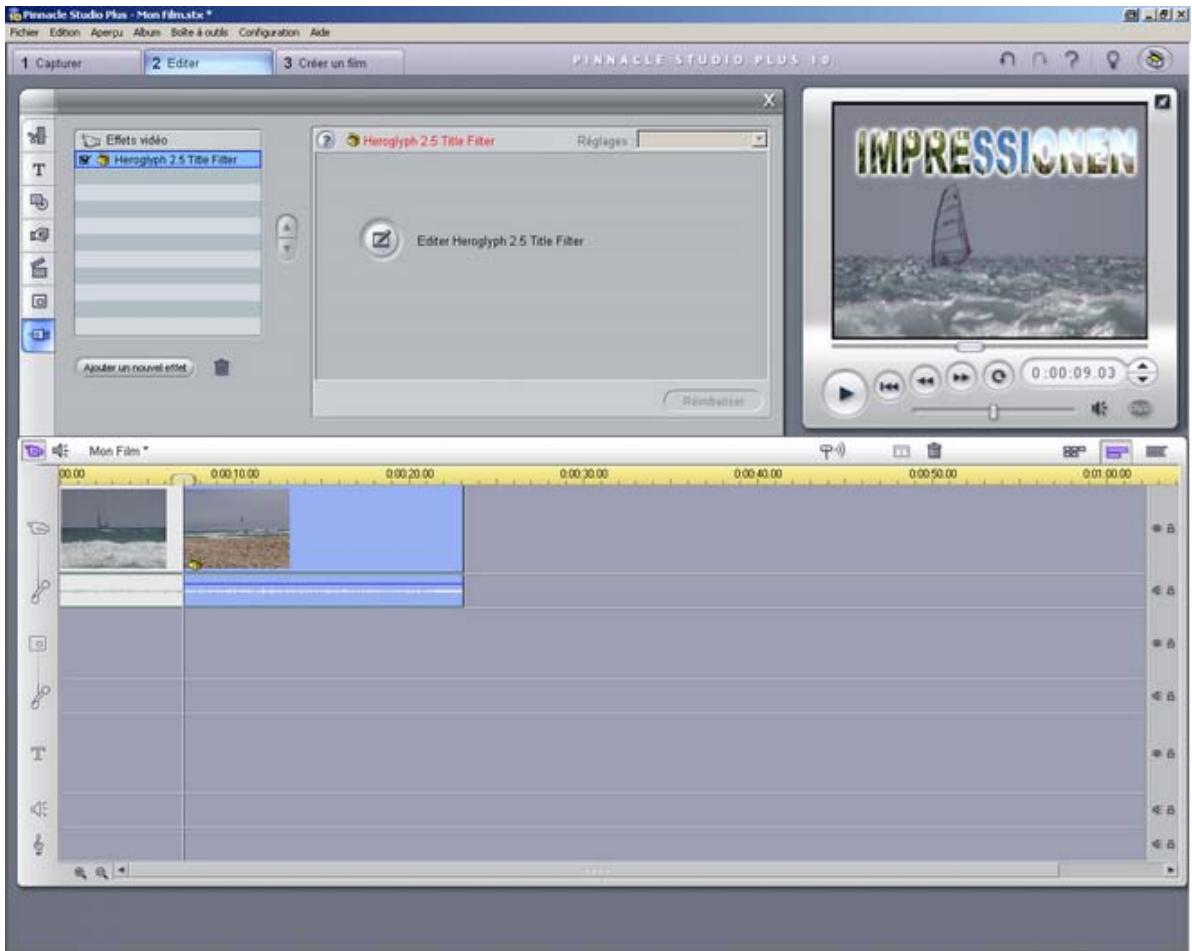Select the second beach video clip
The width and height of the screenshot is (1192, 951).
pos(324,528)
